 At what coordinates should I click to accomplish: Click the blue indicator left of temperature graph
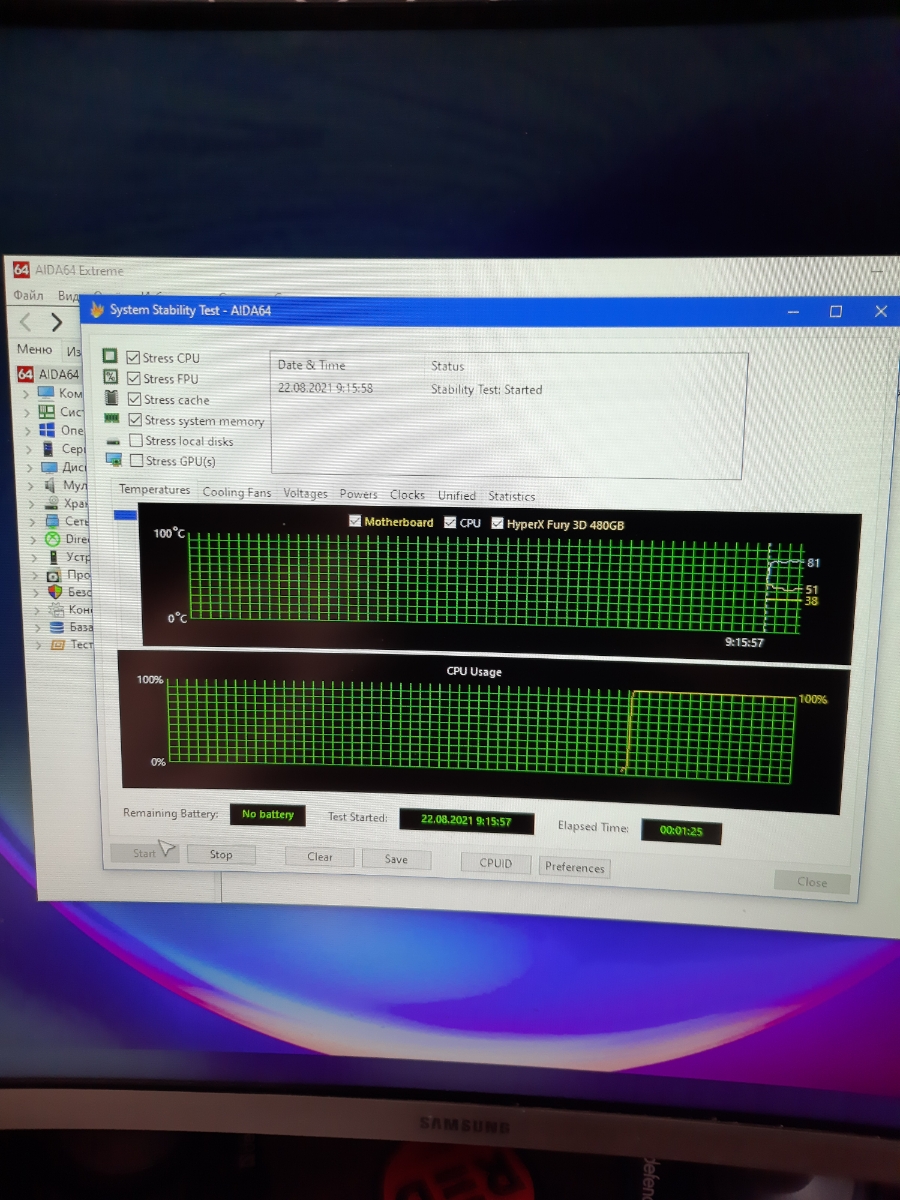point(126,515)
